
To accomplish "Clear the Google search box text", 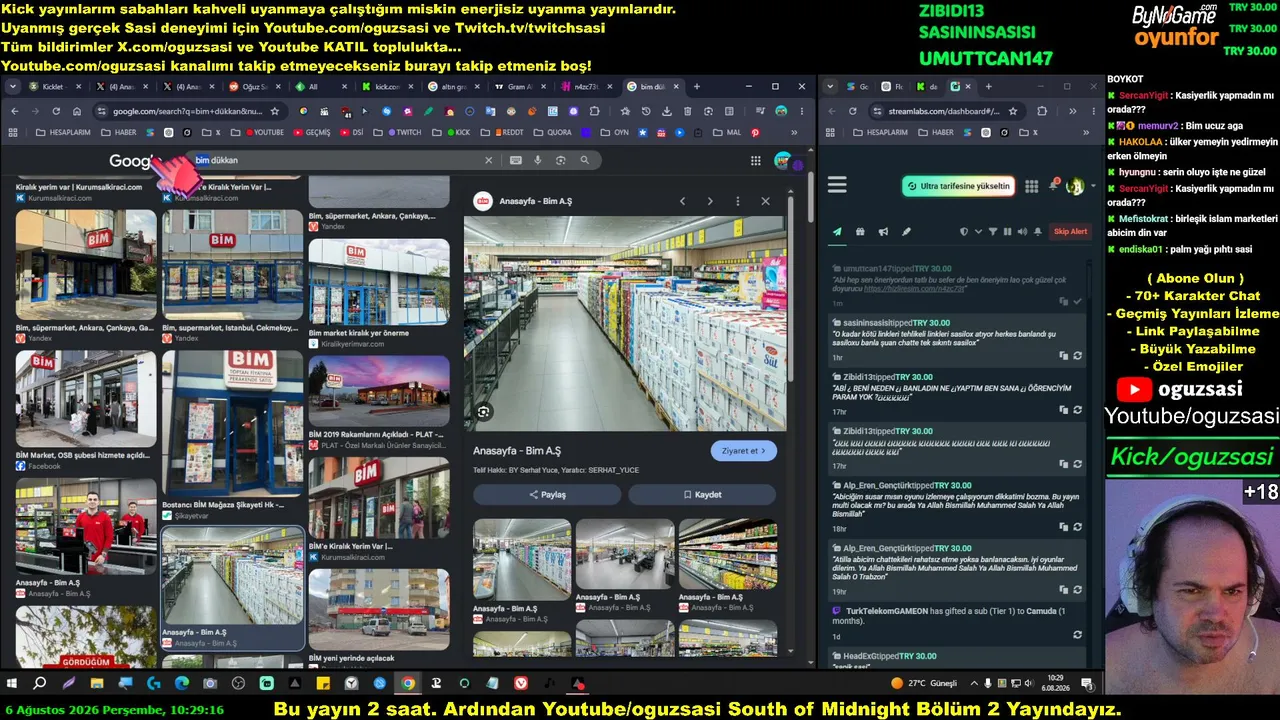I will pos(489,160).
